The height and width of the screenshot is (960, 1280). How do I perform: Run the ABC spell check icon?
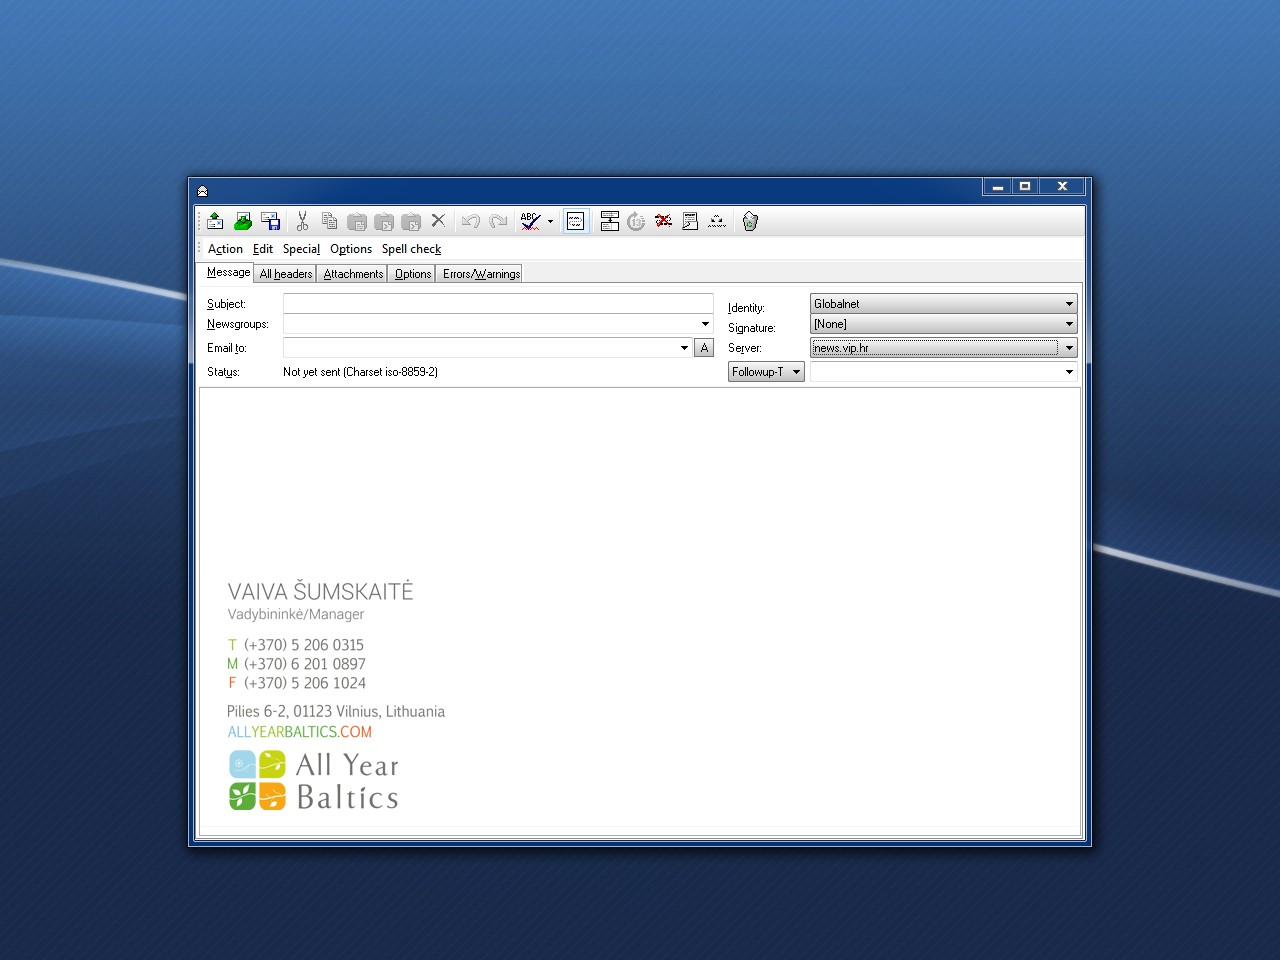click(530, 221)
